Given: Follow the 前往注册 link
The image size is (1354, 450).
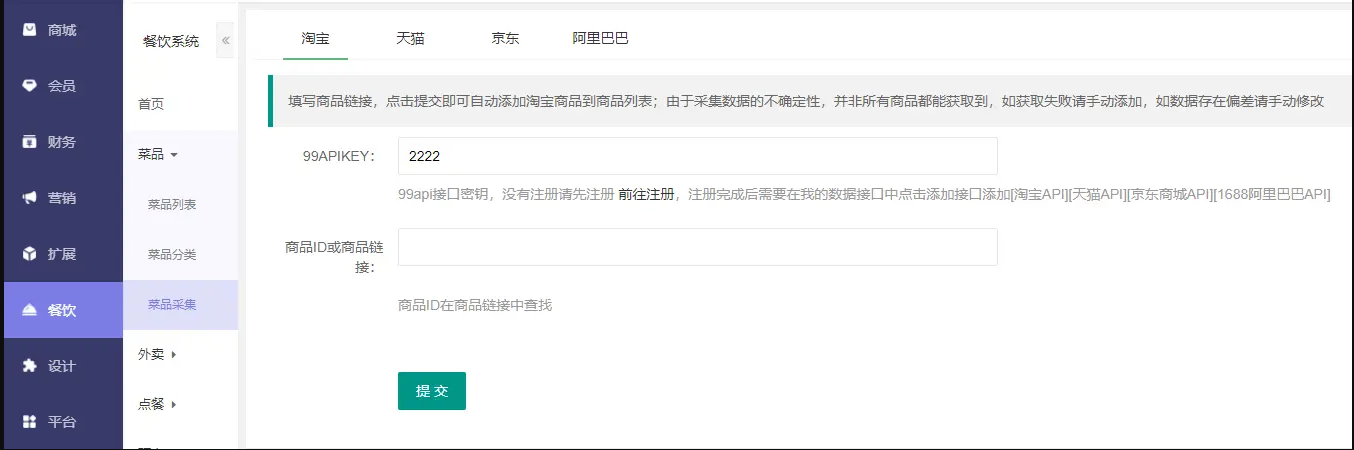Looking at the screenshot, I should 646,194.
